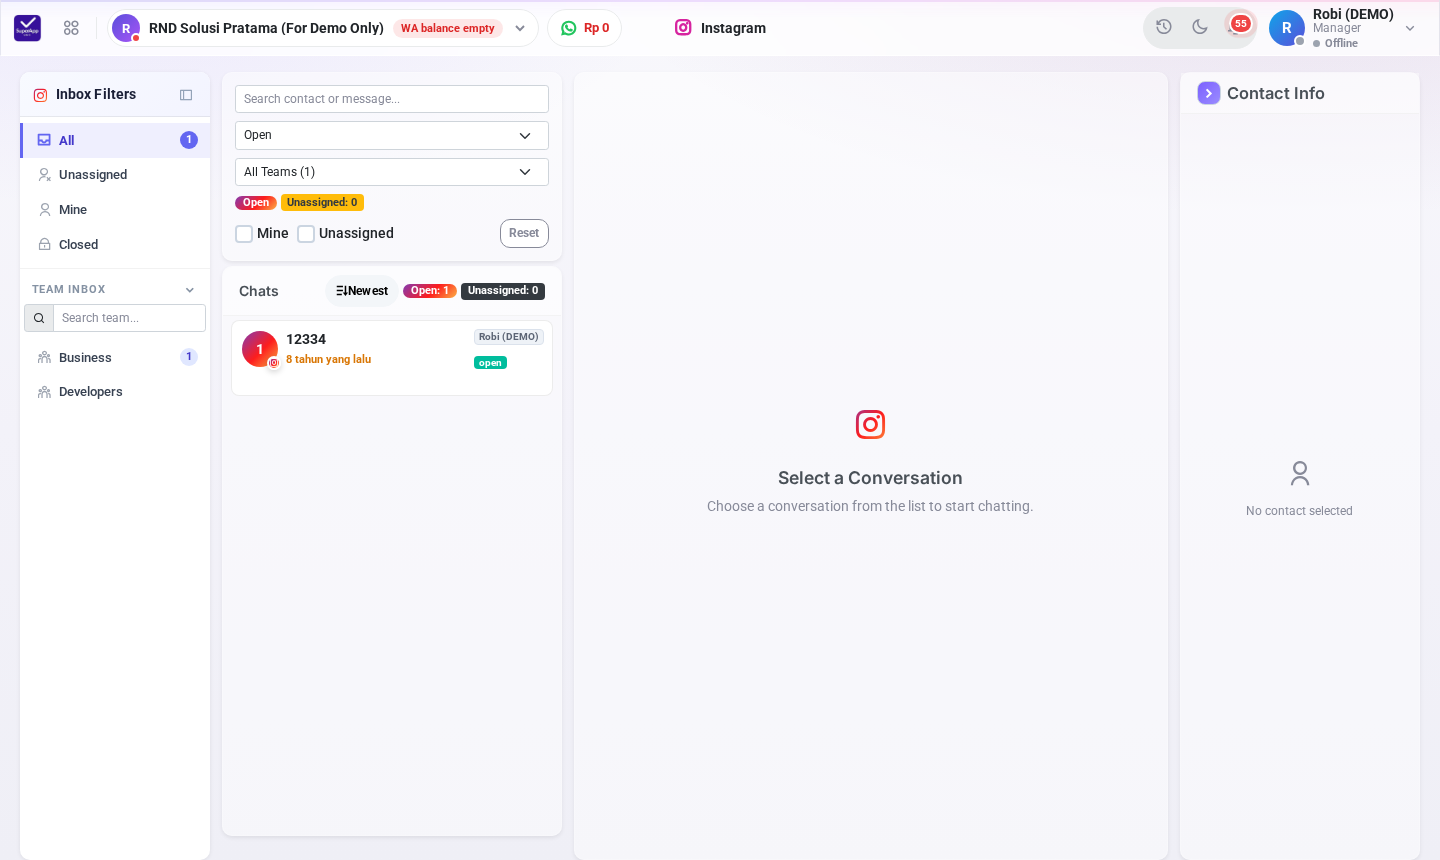Screen dimensions: 1440x860
Task: Click the Search contact or message field
Action: coord(392,99)
